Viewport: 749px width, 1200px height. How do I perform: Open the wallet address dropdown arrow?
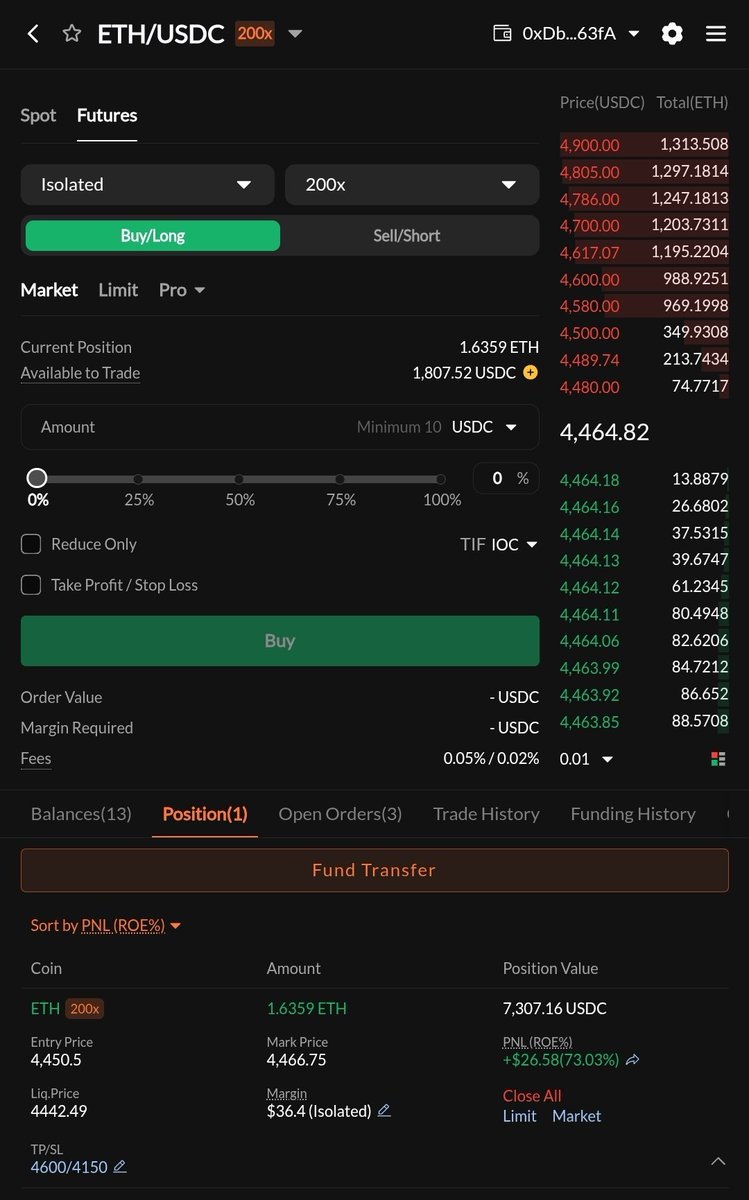tap(634, 34)
